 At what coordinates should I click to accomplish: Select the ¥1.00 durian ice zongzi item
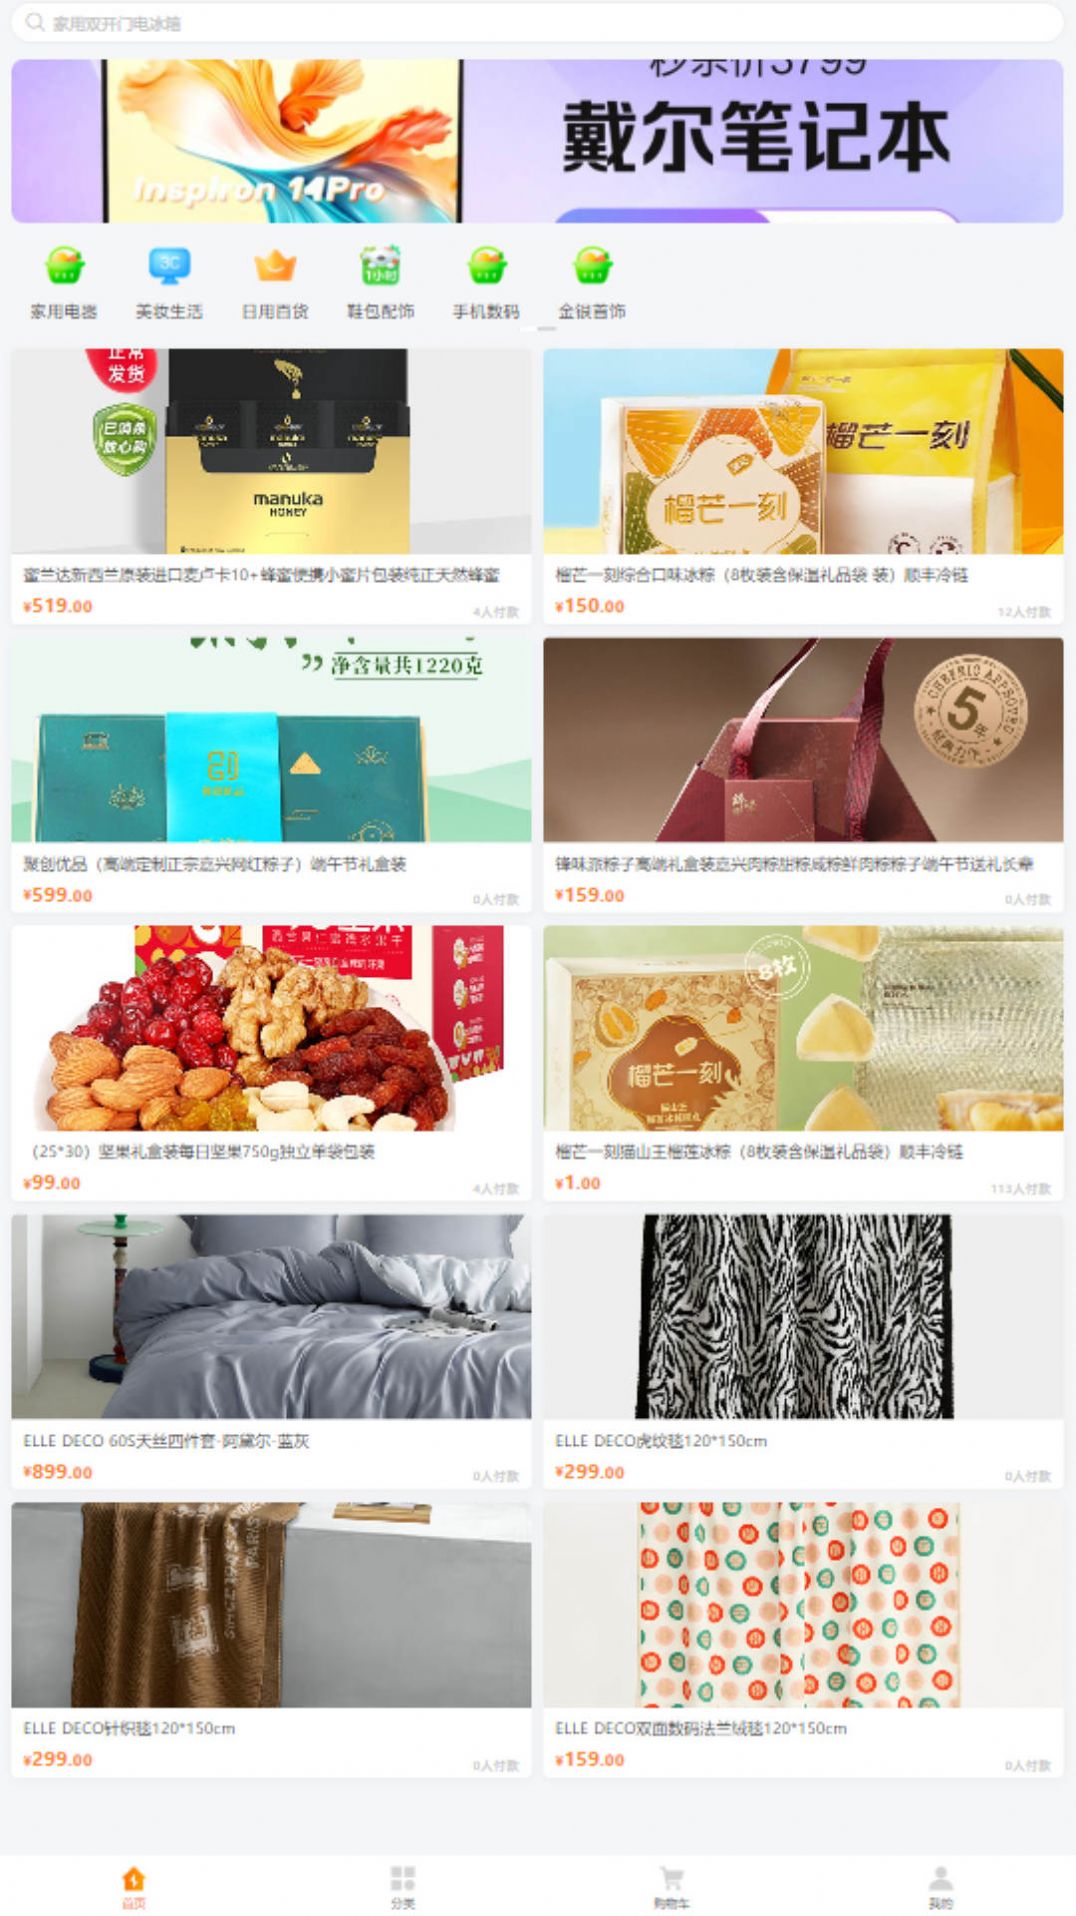[x=803, y=1063]
